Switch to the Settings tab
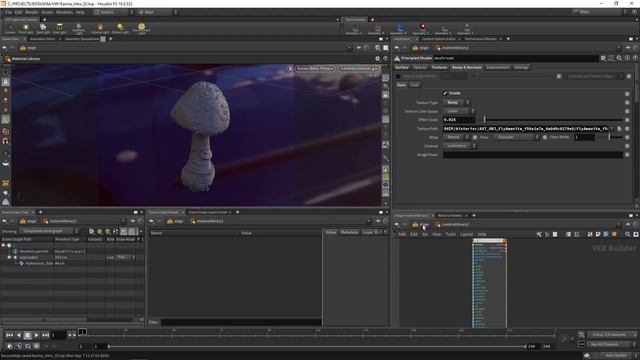Image resolution: width=640 pixels, height=360 pixels. (521, 67)
